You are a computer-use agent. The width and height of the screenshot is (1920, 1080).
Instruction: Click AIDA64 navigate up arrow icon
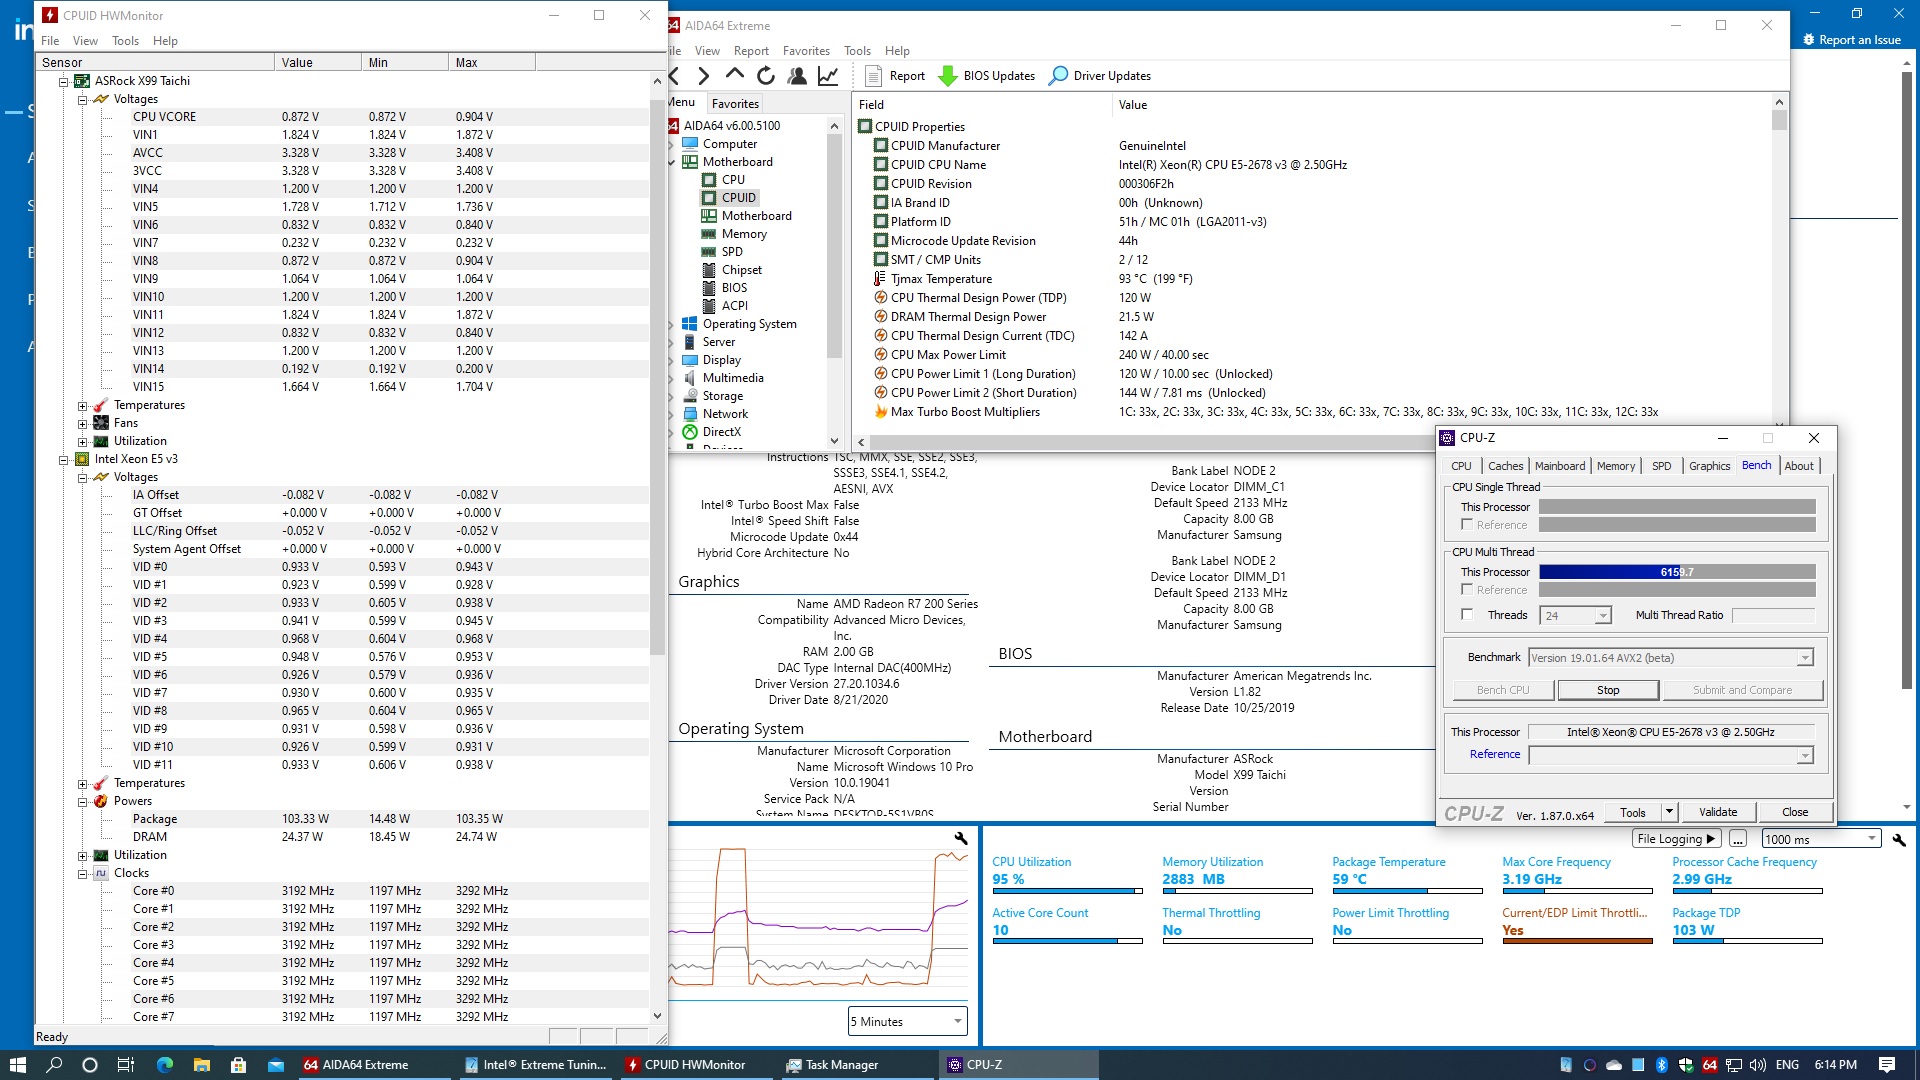[x=735, y=75]
